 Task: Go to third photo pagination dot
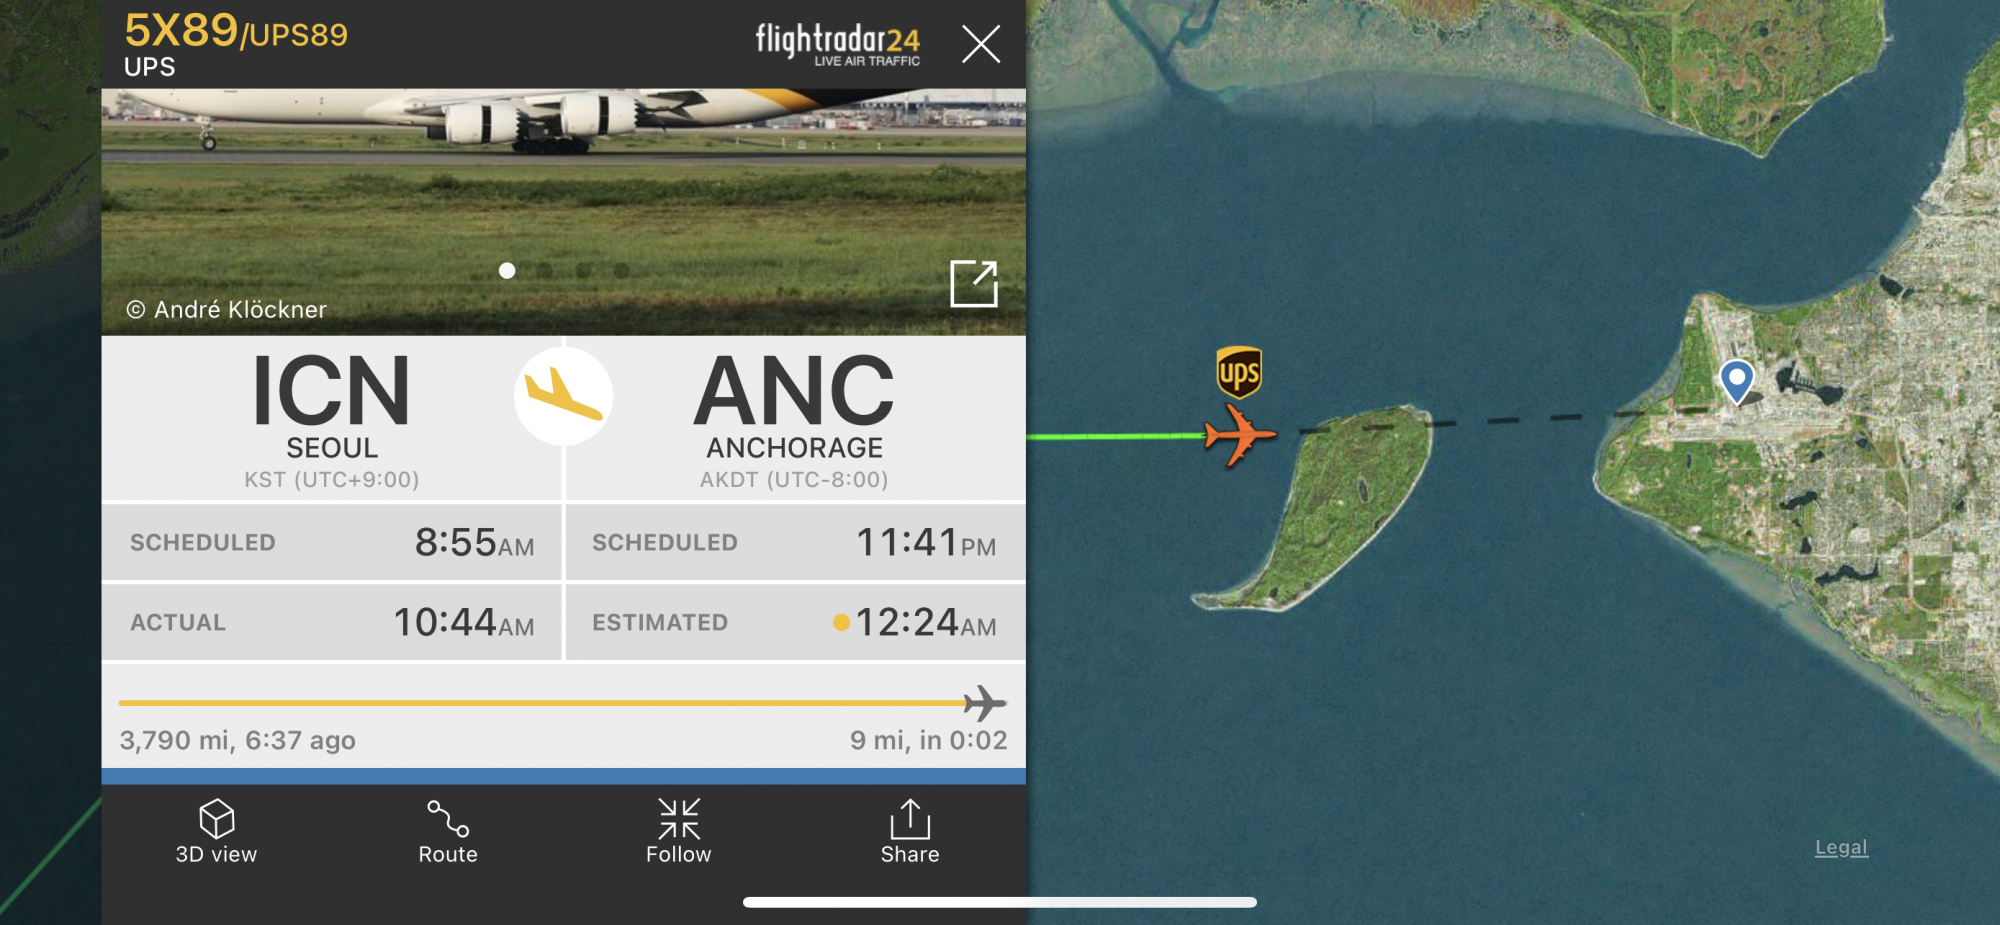click(584, 271)
